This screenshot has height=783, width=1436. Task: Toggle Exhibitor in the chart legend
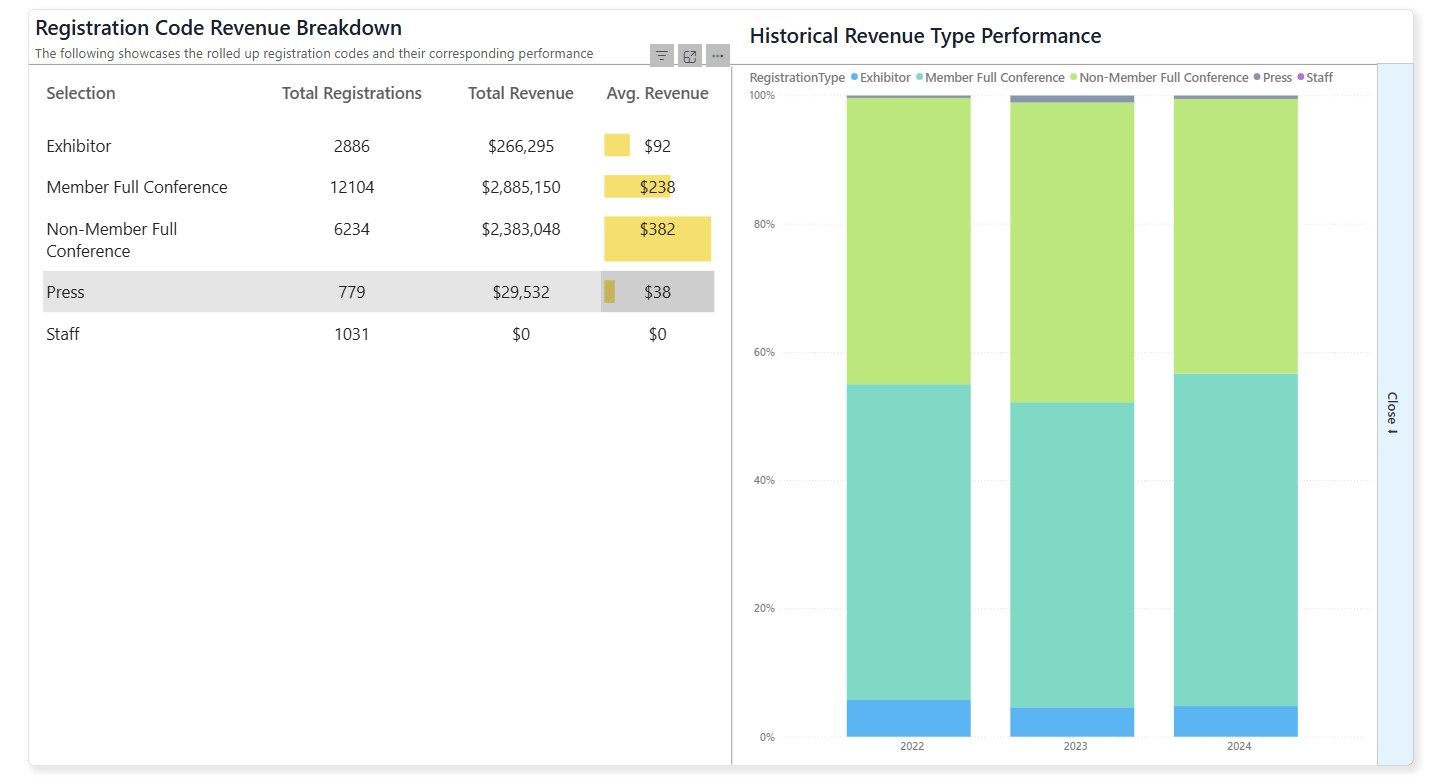(884, 78)
